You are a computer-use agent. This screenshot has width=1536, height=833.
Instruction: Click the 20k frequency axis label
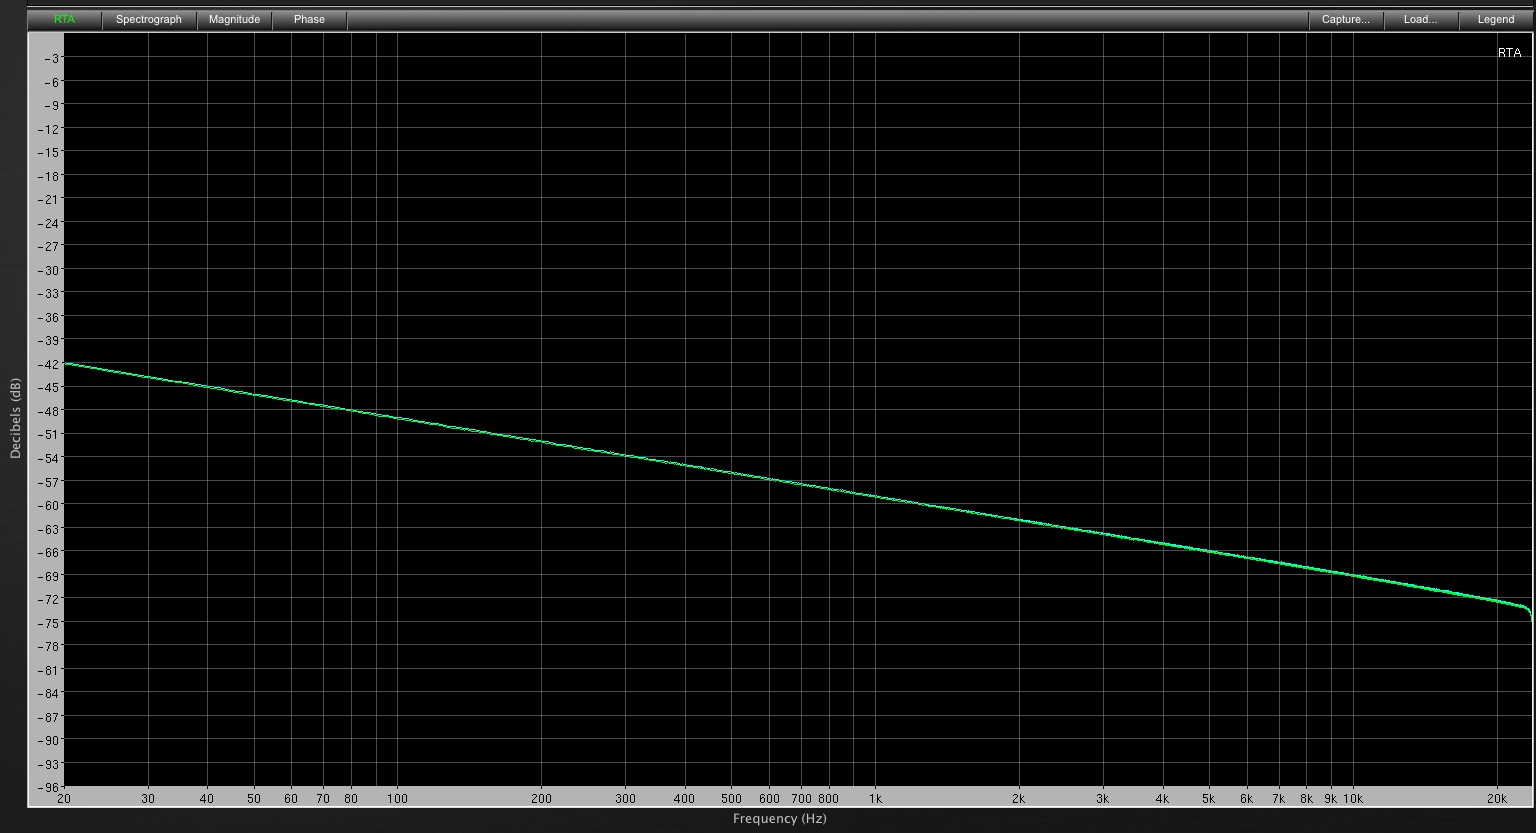[1497, 799]
